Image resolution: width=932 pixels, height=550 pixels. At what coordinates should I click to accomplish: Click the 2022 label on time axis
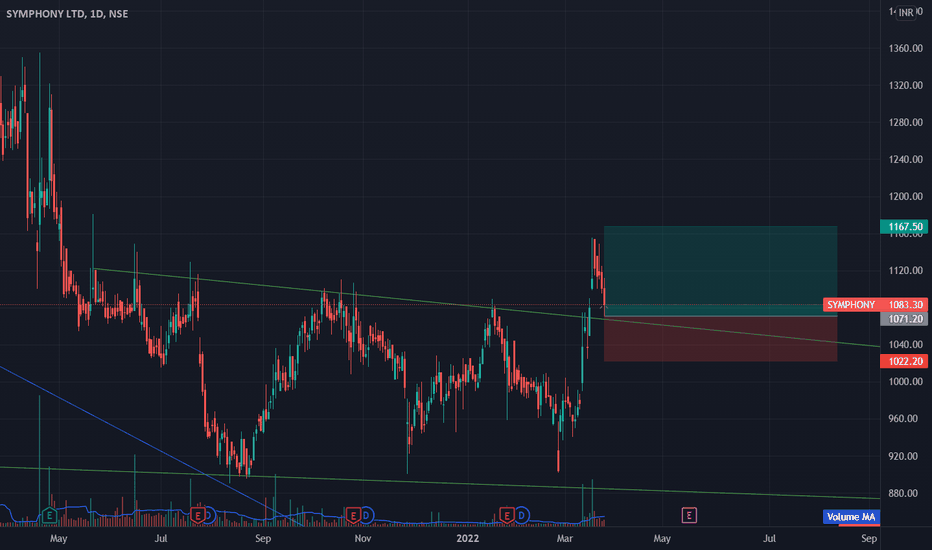(x=467, y=539)
